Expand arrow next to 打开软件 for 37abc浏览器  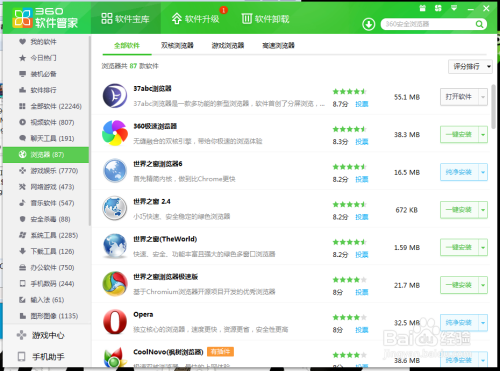483,97
